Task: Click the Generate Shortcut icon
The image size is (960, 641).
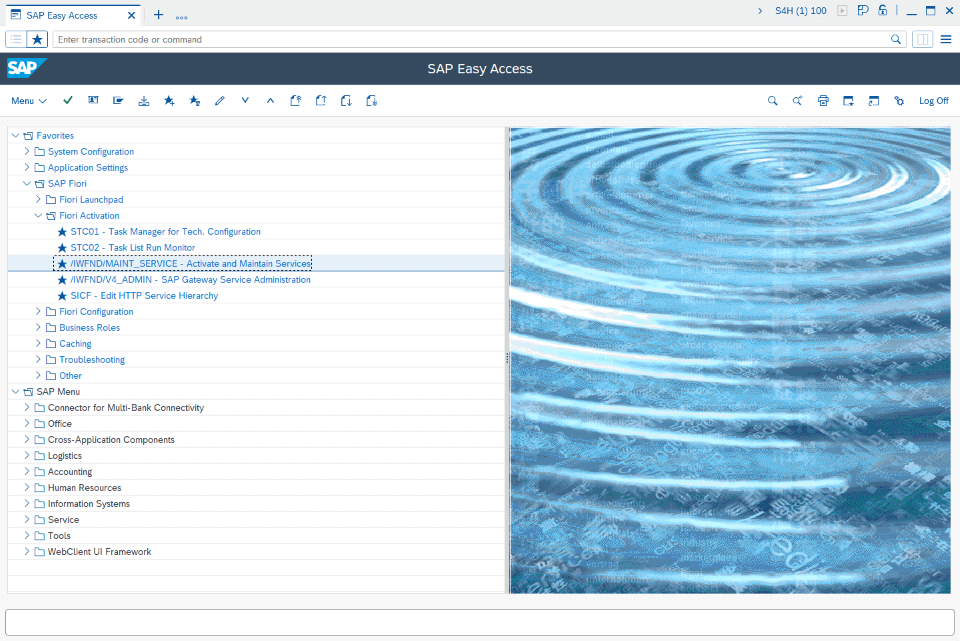Action: coord(873,100)
